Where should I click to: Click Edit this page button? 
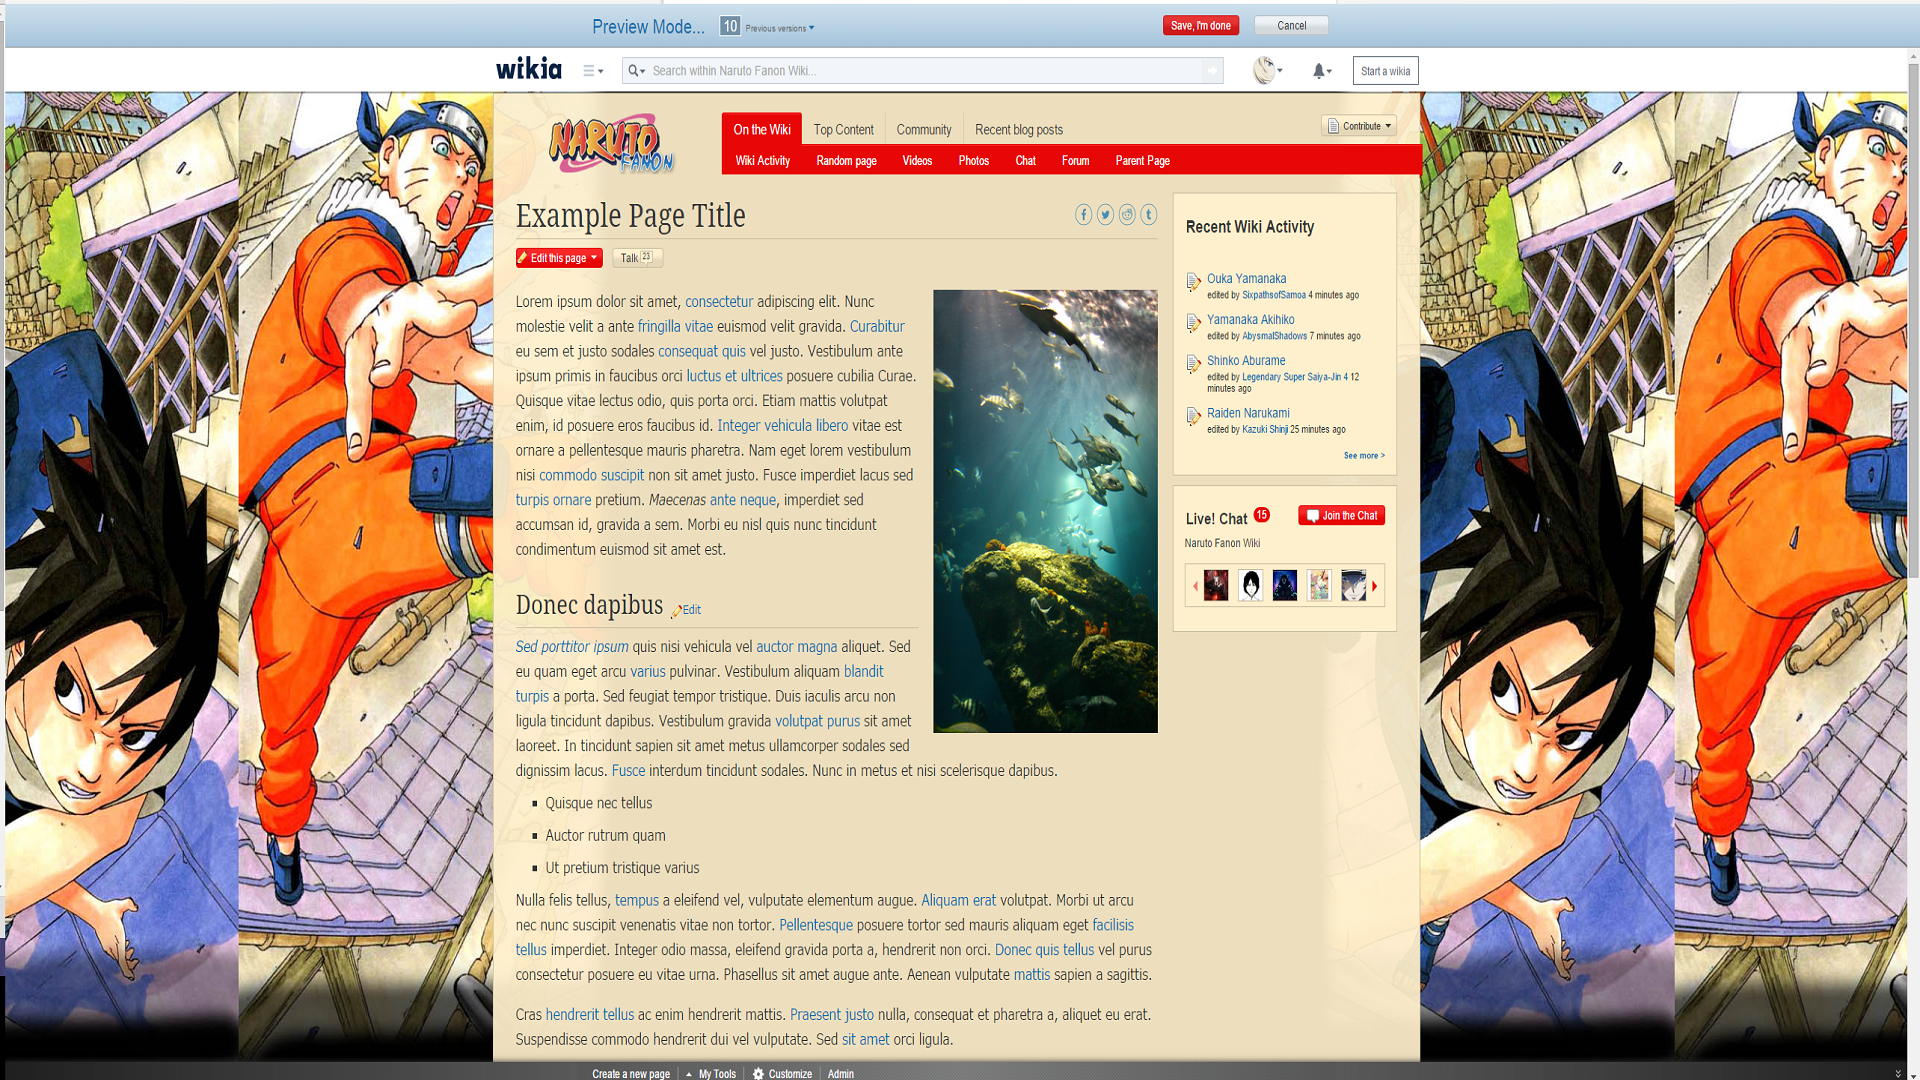coord(551,258)
